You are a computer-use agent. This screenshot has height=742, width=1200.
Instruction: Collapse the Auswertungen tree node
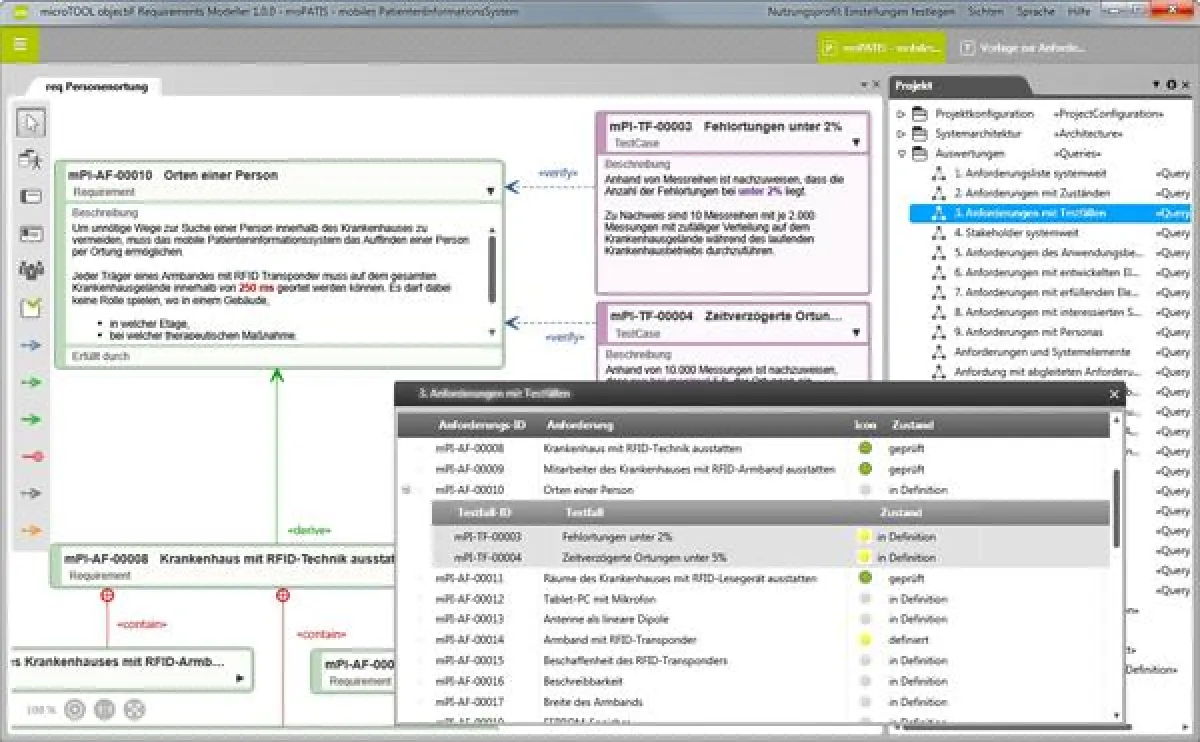click(901, 154)
